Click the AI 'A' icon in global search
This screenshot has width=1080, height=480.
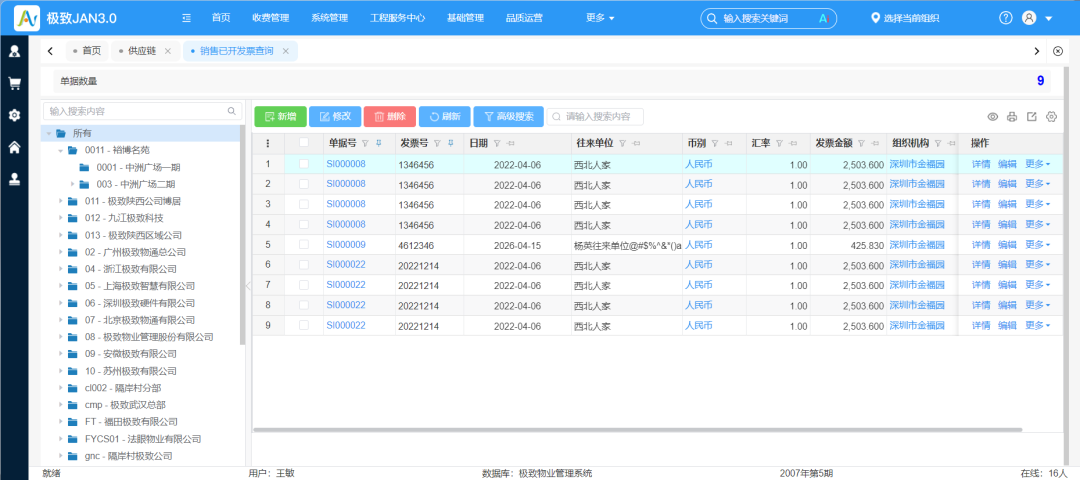point(822,19)
